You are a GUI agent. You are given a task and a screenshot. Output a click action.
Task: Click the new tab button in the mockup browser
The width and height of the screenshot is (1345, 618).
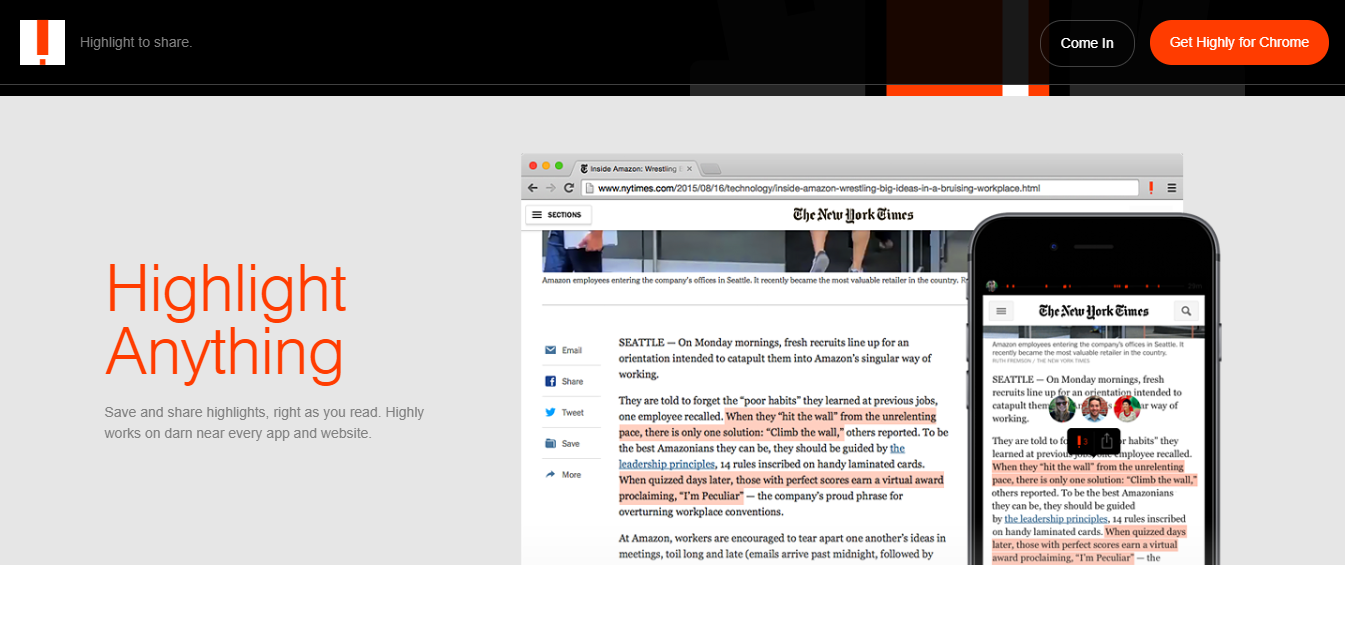(x=710, y=168)
